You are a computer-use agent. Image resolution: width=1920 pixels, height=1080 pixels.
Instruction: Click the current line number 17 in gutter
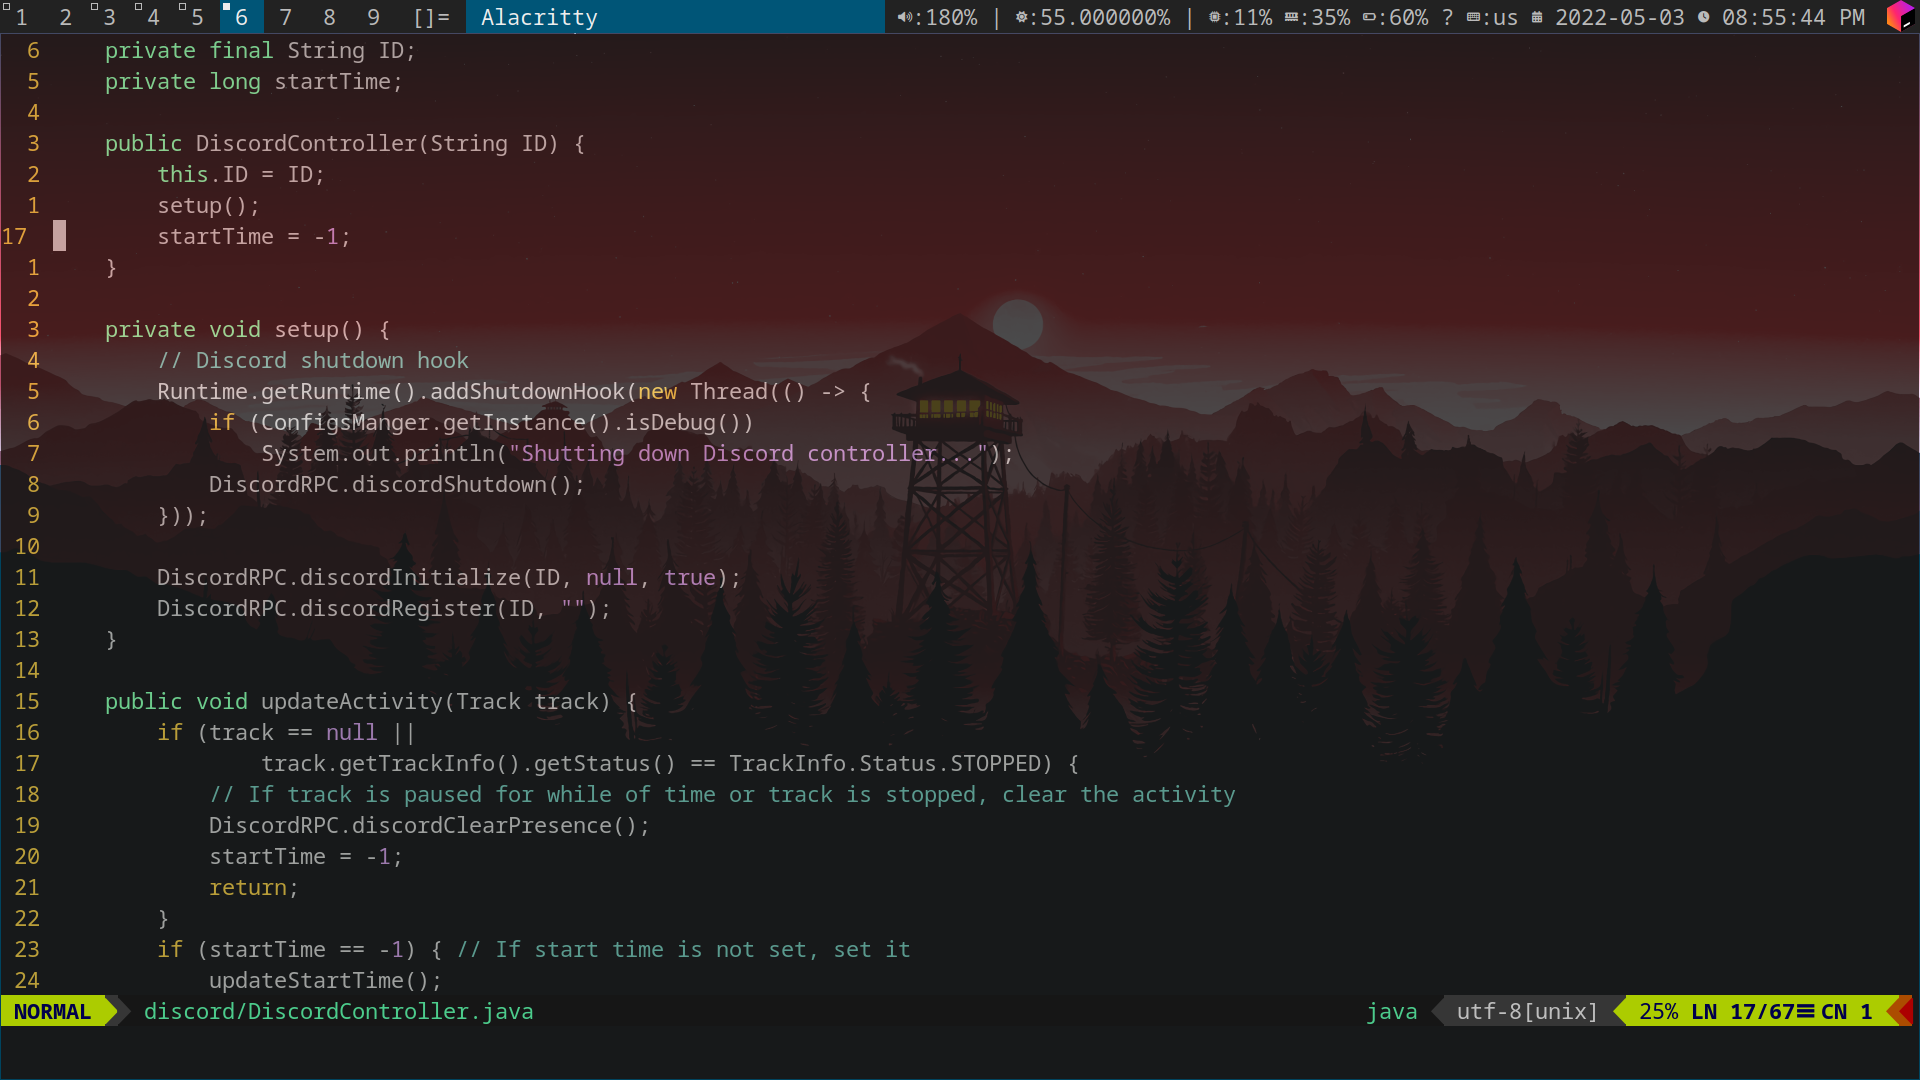[14, 236]
